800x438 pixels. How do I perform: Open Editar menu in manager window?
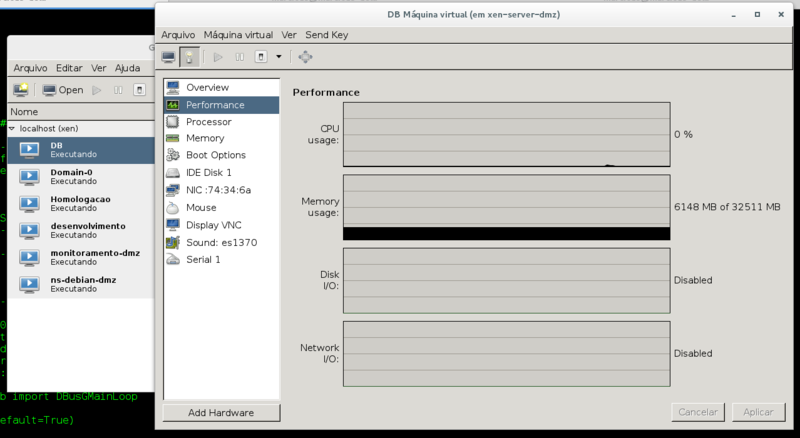point(69,68)
